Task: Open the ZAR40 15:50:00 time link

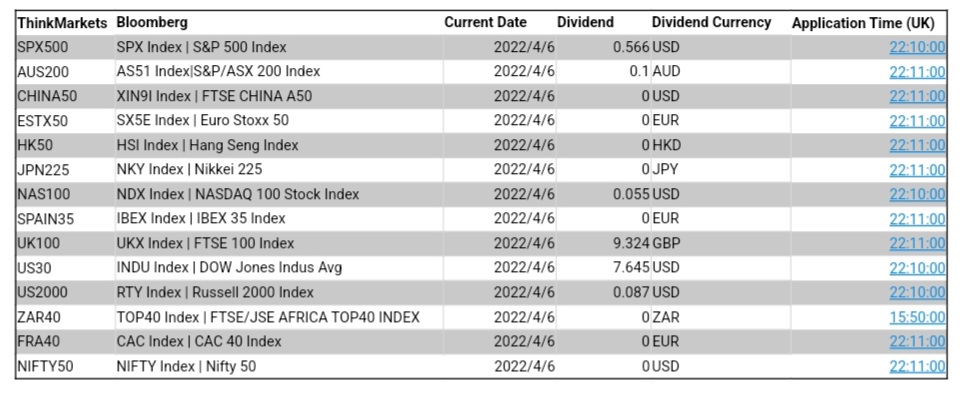Action: (x=917, y=317)
